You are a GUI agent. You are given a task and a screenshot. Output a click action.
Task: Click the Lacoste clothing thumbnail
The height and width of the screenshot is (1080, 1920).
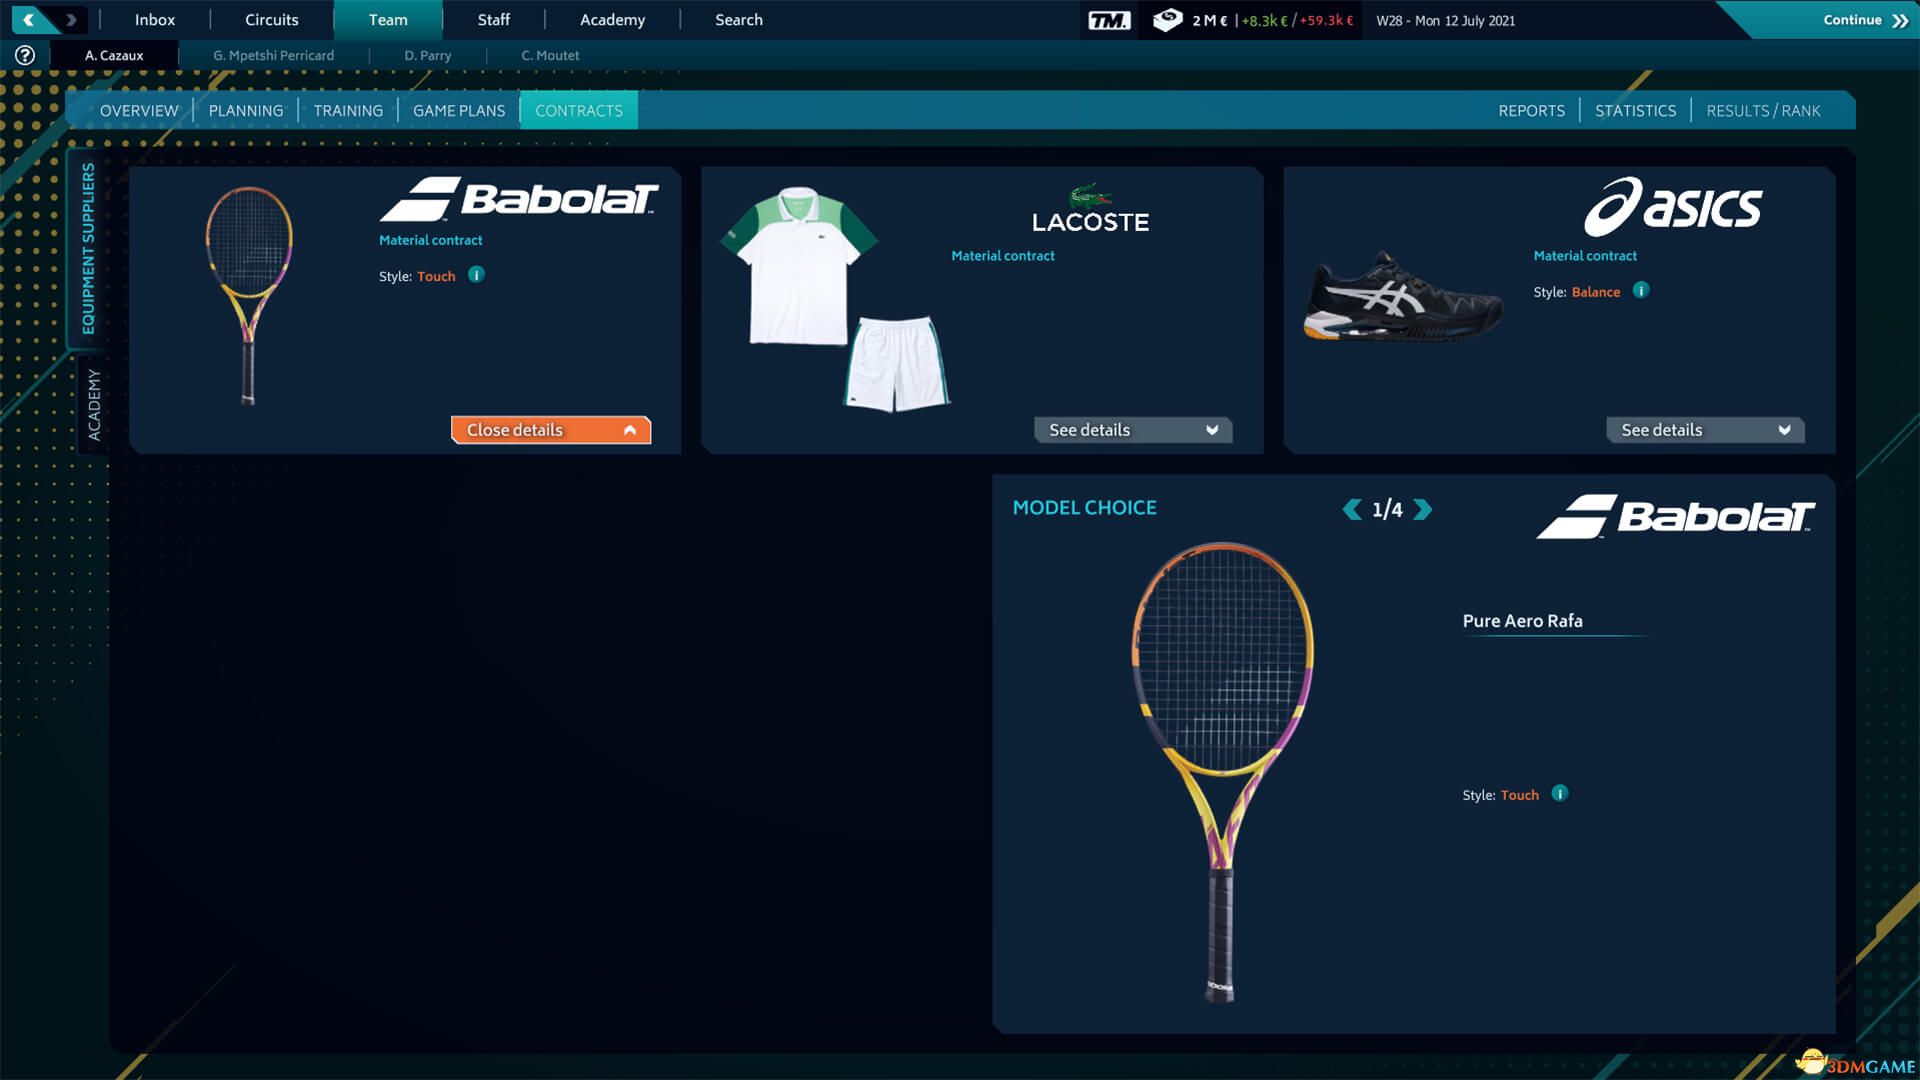[x=836, y=298]
